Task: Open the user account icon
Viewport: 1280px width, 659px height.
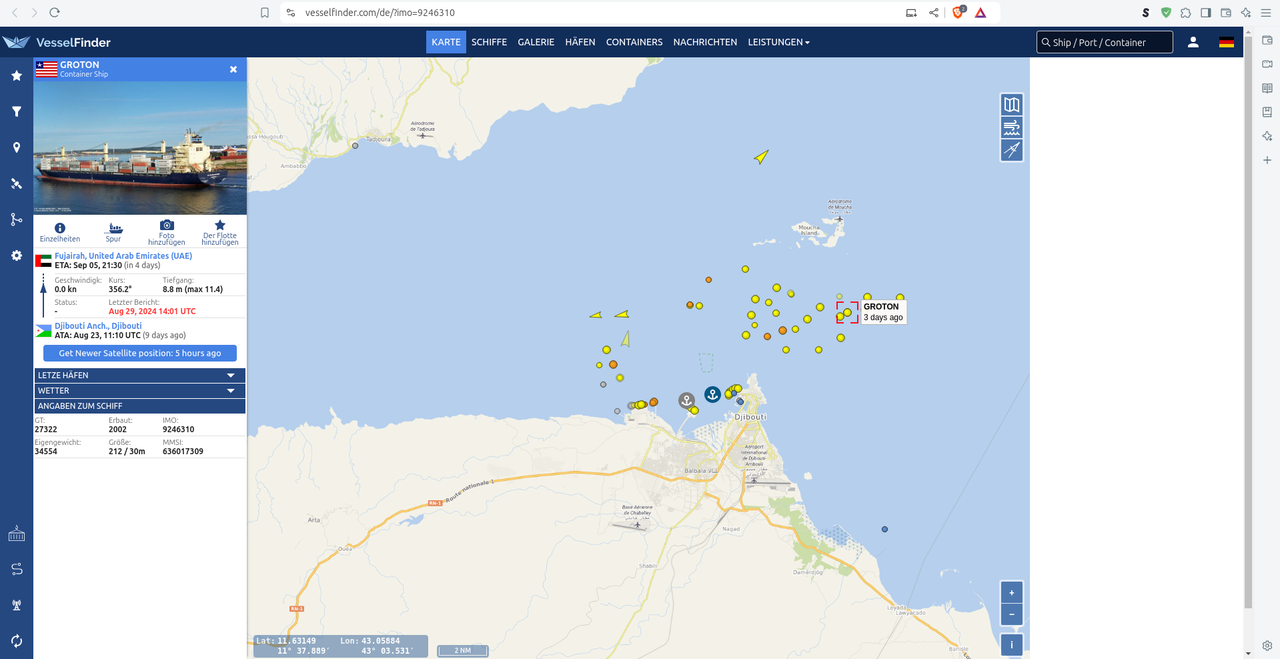Action: [x=1193, y=42]
